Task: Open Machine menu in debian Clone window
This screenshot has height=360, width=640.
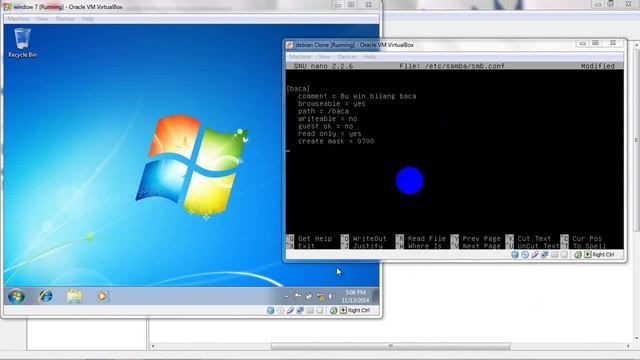Action: pos(300,57)
